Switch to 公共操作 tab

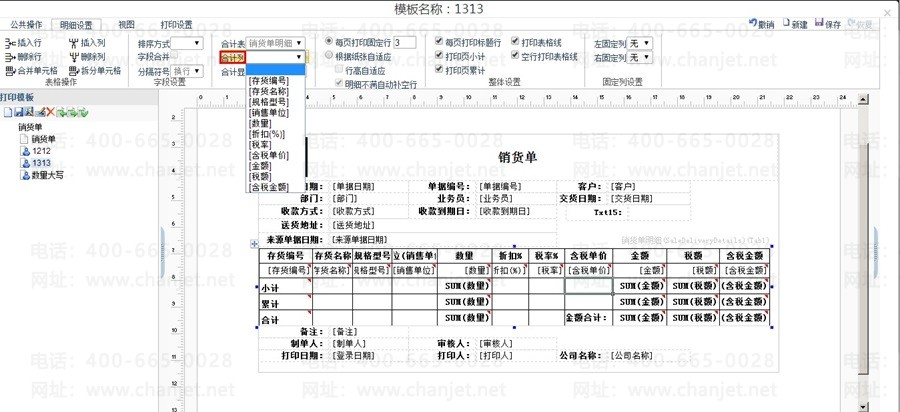tap(26, 25)
